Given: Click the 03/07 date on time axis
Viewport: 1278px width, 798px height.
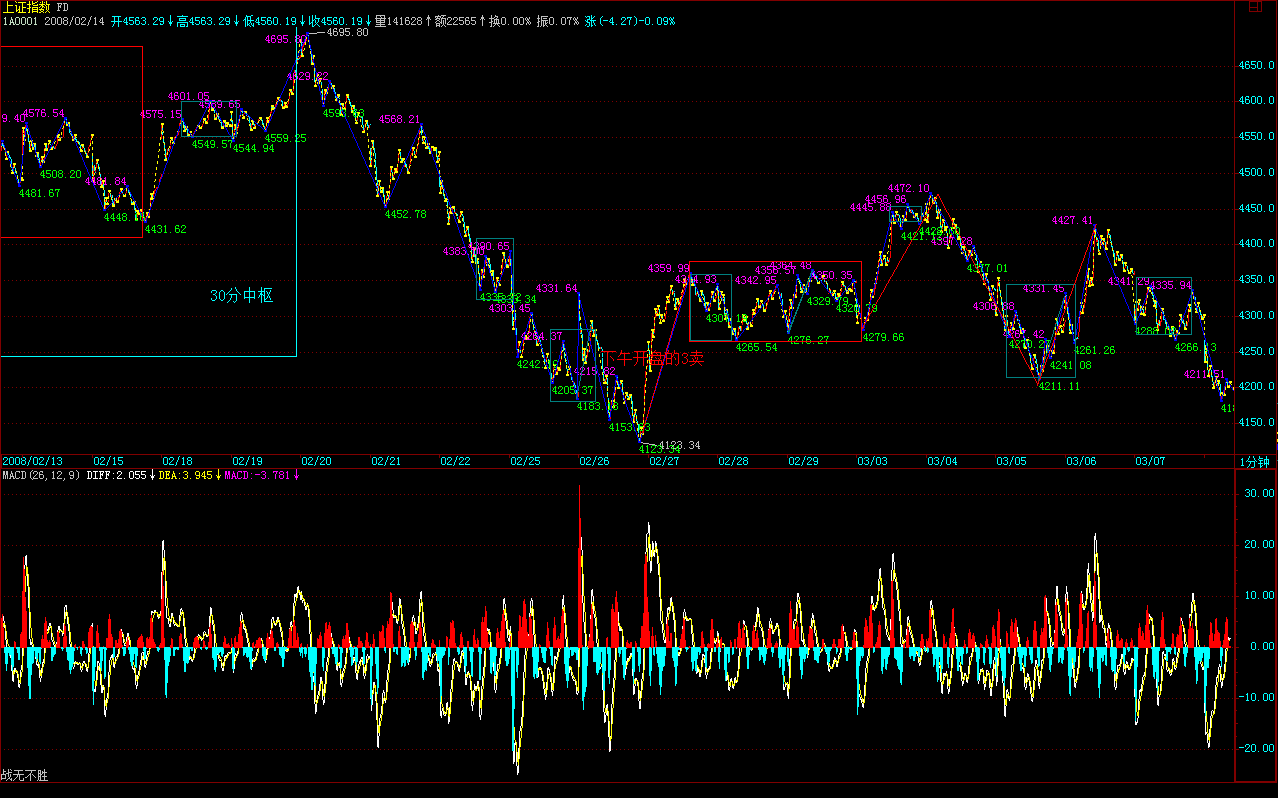Looking at the screenshot, I should [1150, 461].
